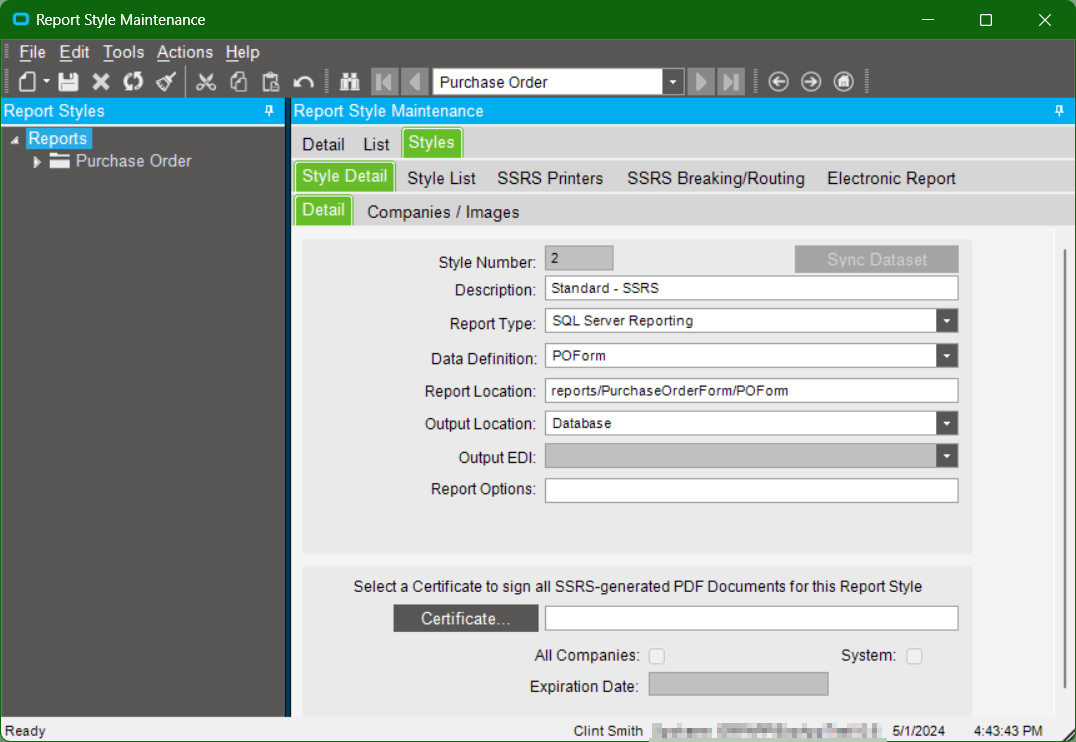Viewport: 1076px width, 742px height.
Task: Click the Refresh arrows toolbar icon
Action: [133, 82]
